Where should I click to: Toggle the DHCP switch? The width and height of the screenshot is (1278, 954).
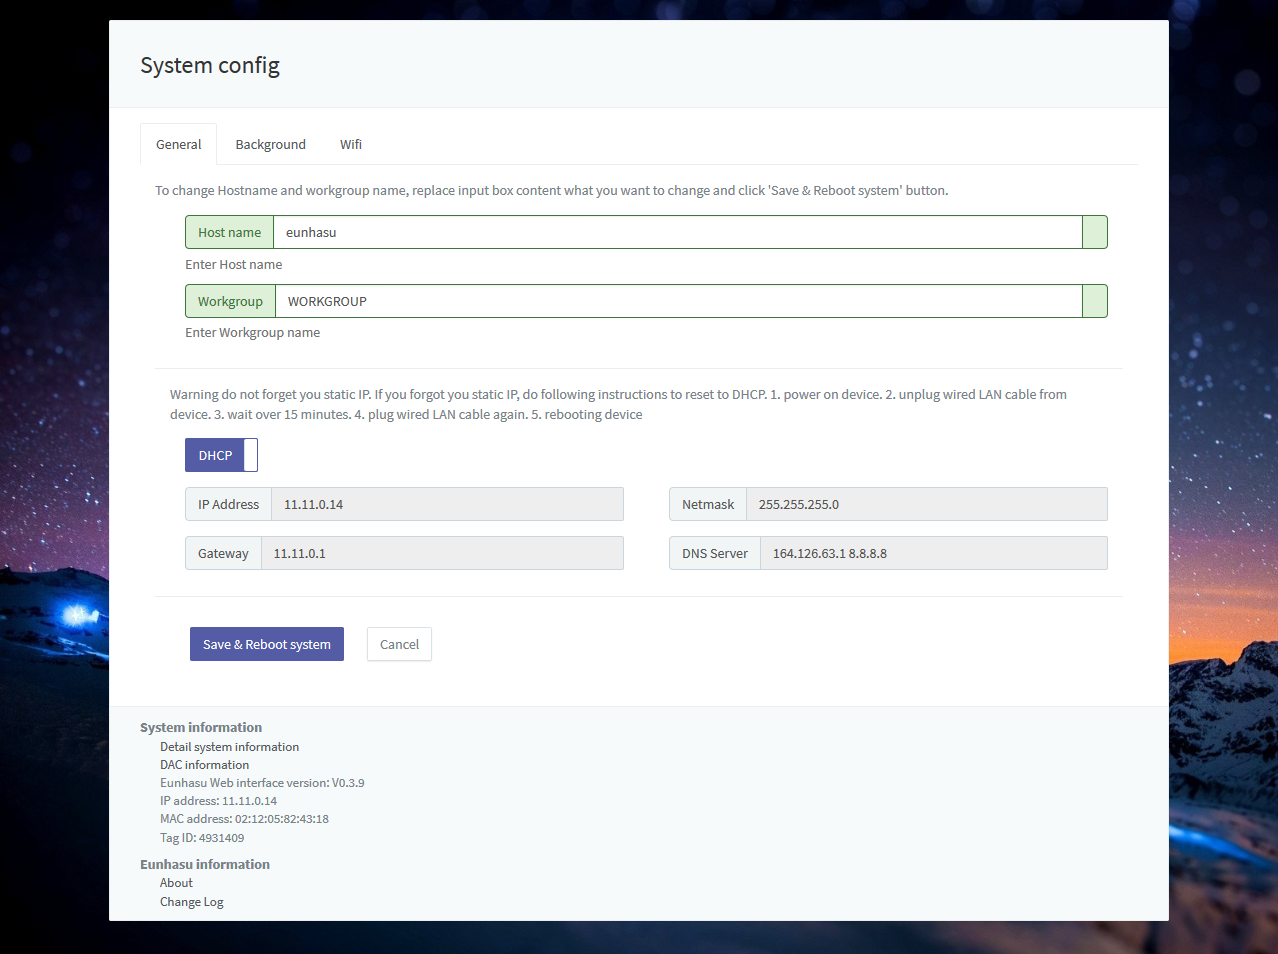pyautogui.click(x=221, y=455)
